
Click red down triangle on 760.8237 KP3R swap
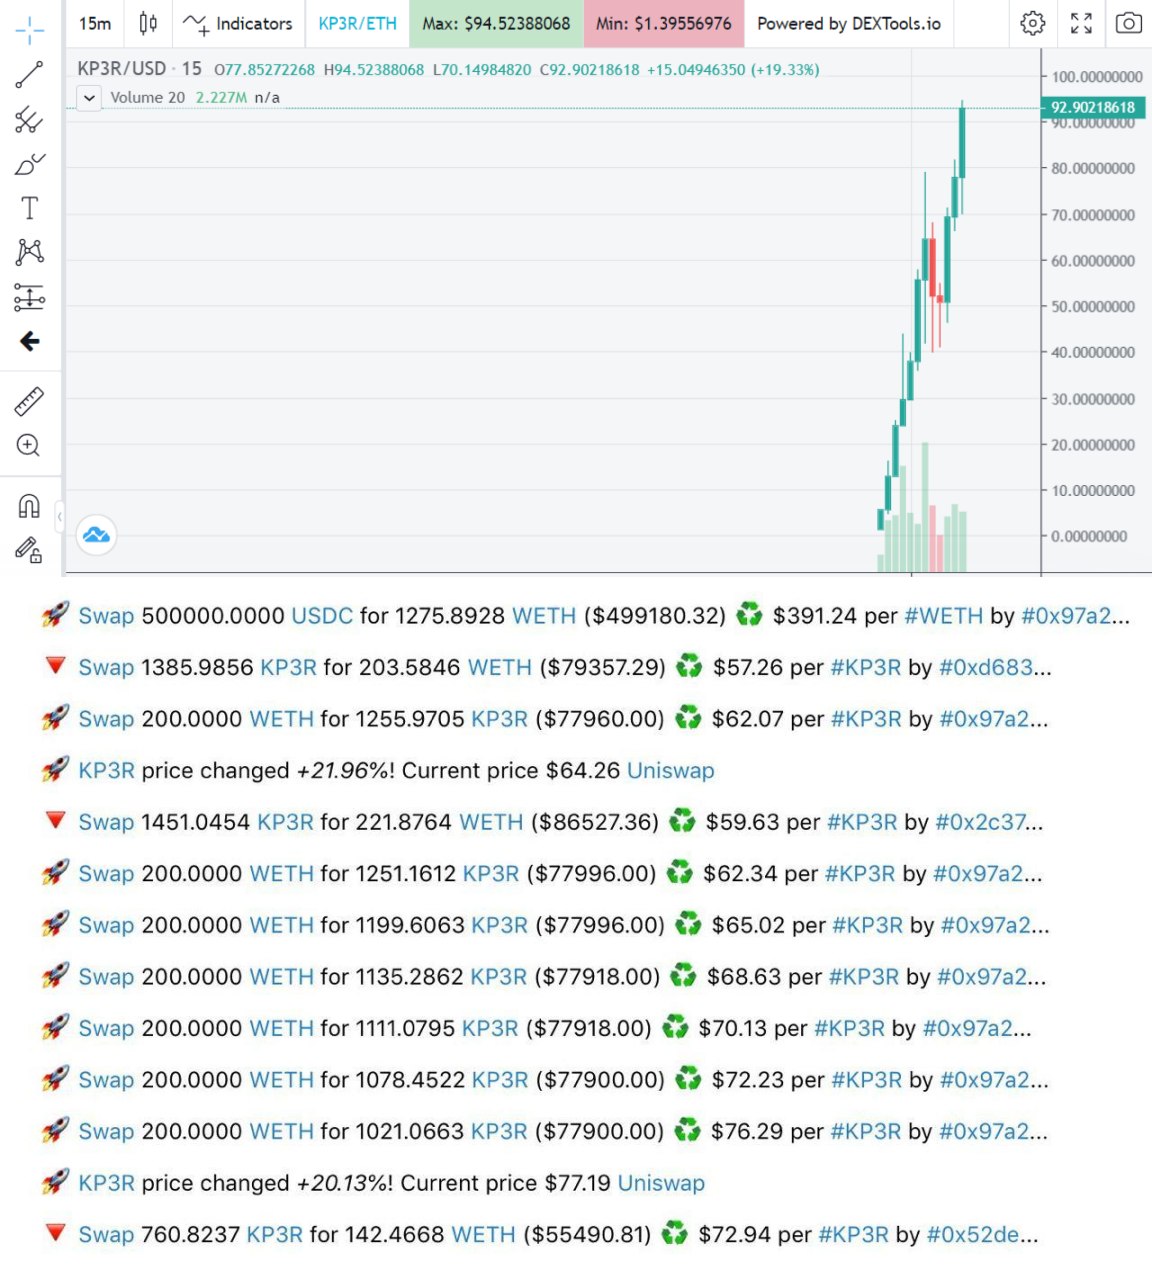pyautogui.click(x=56, y=1233)
